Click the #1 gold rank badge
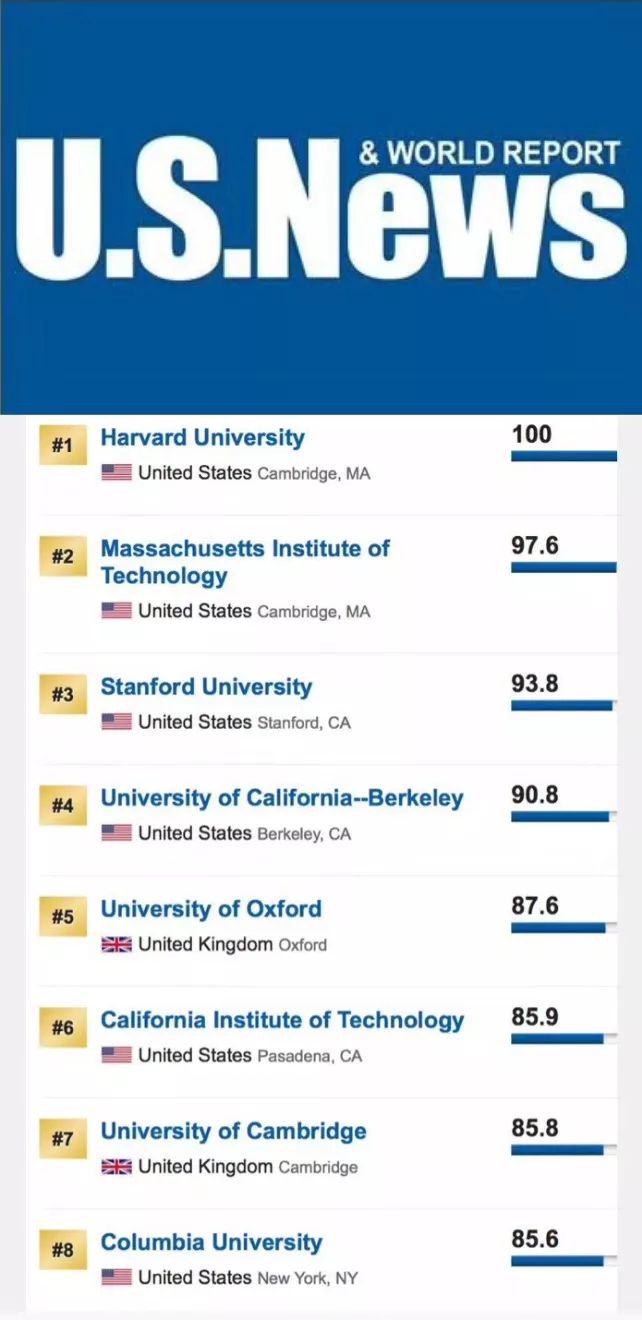 point(62,445)
